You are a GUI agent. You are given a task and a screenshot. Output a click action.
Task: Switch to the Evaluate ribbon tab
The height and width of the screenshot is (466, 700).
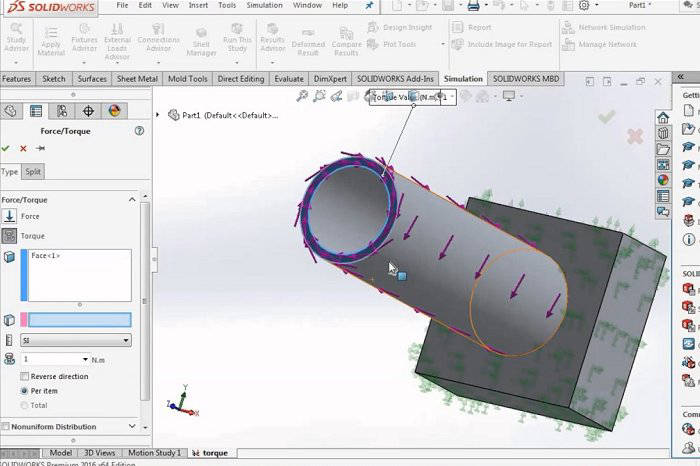(x=289, y=79)
